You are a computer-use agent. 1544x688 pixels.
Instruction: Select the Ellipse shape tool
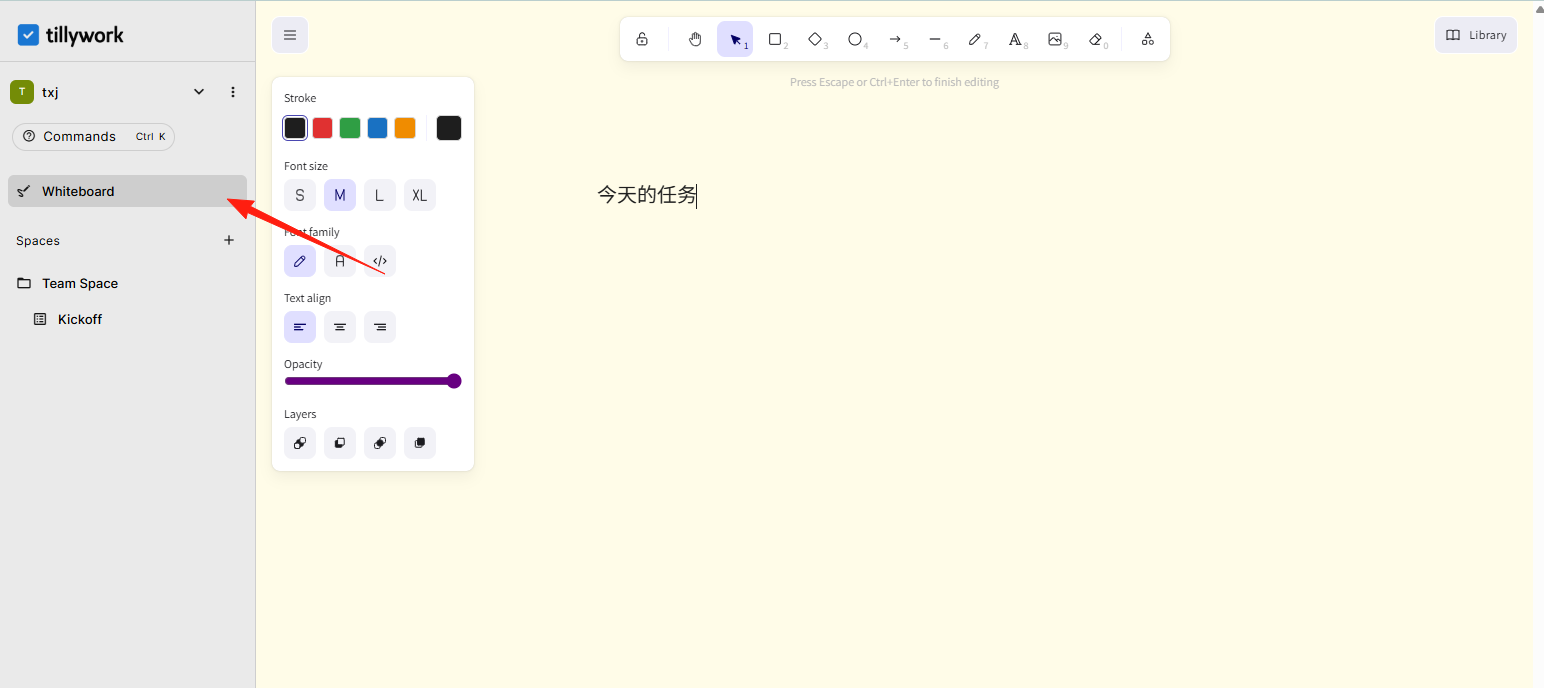coord(855,39)
